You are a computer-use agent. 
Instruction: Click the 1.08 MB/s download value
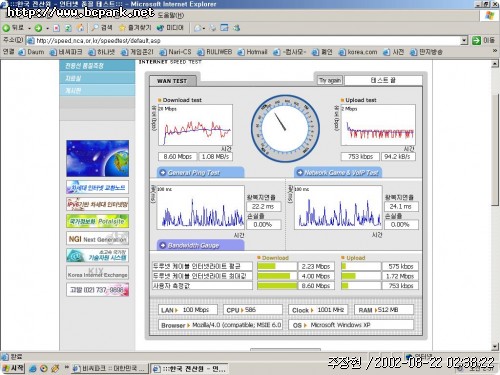[215, 157]
